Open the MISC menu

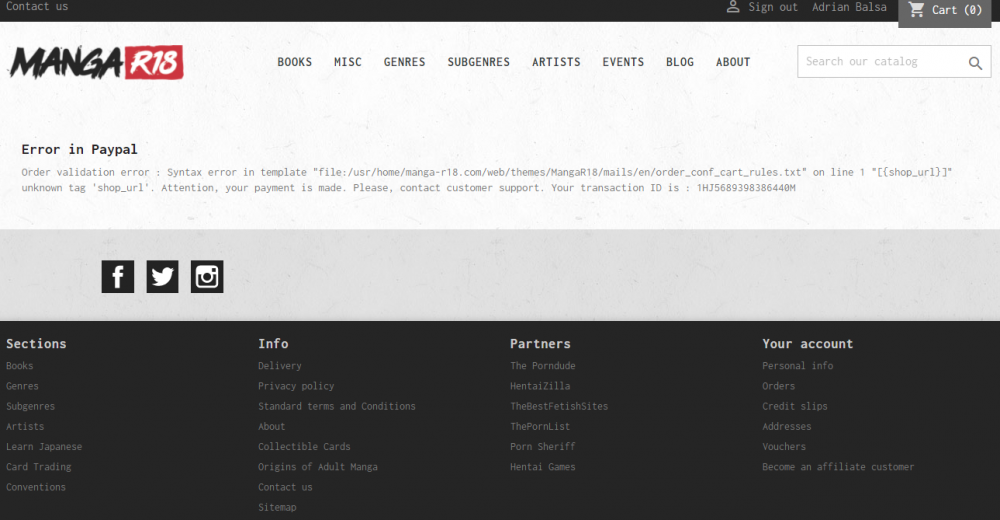pyautogui.click(x=348, y=62)
